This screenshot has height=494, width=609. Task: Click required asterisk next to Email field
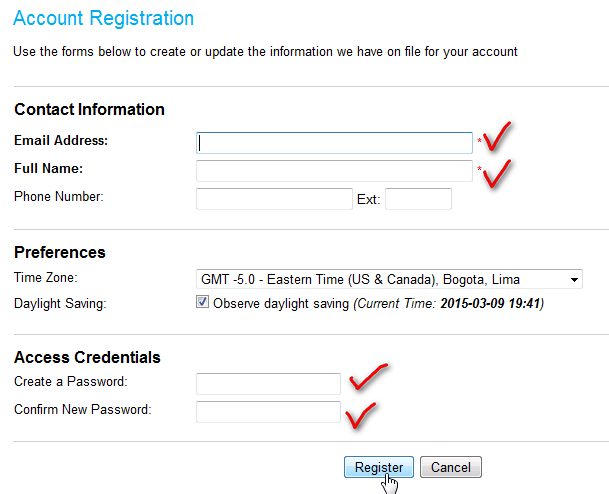479,141
